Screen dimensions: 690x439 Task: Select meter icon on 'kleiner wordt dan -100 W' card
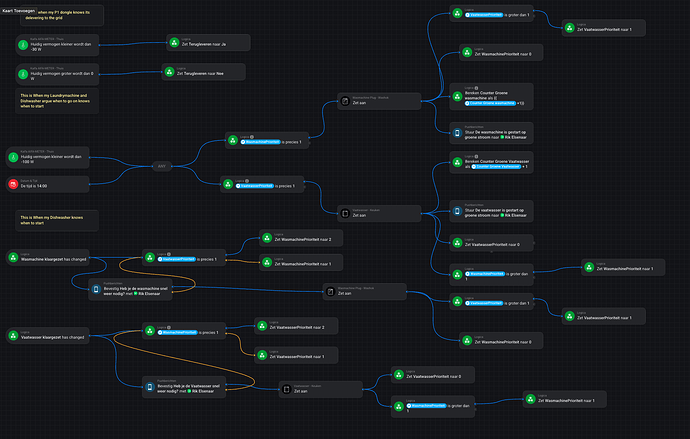pyautogui.click(x=13, y=157)
